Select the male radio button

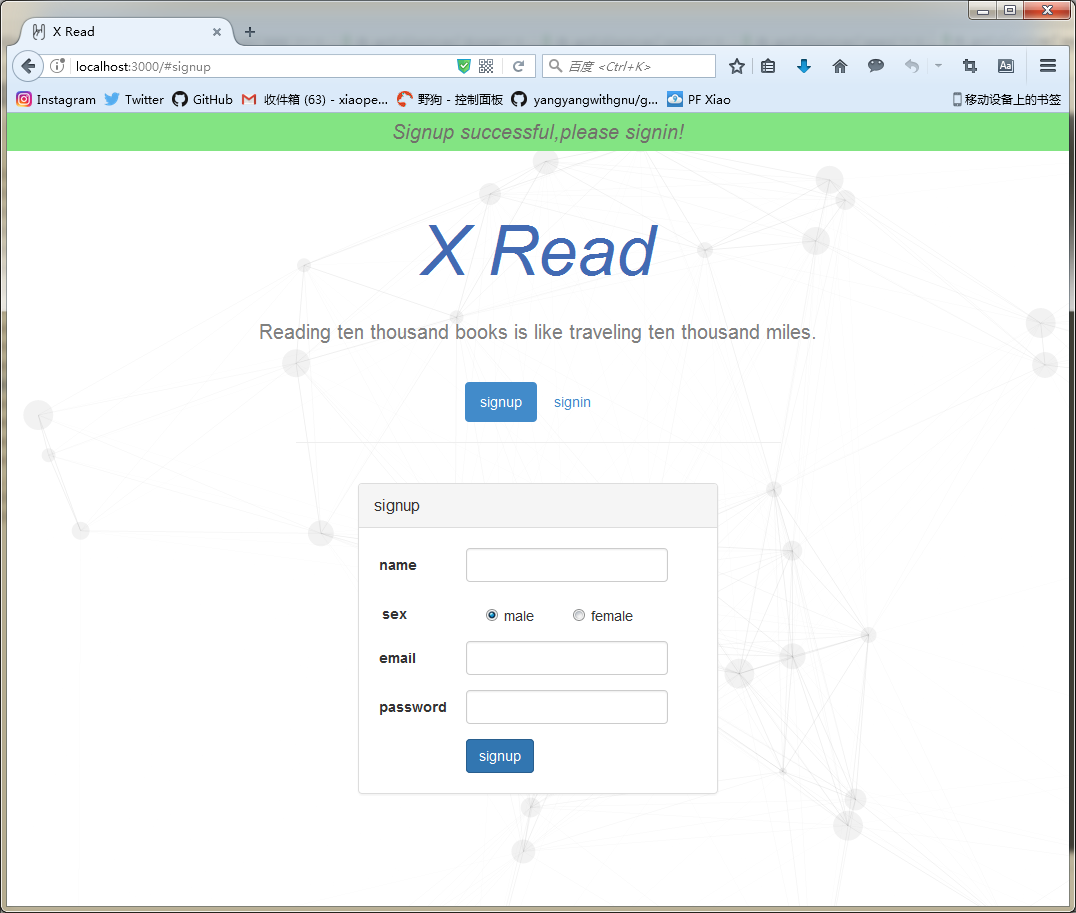[492, 615]
